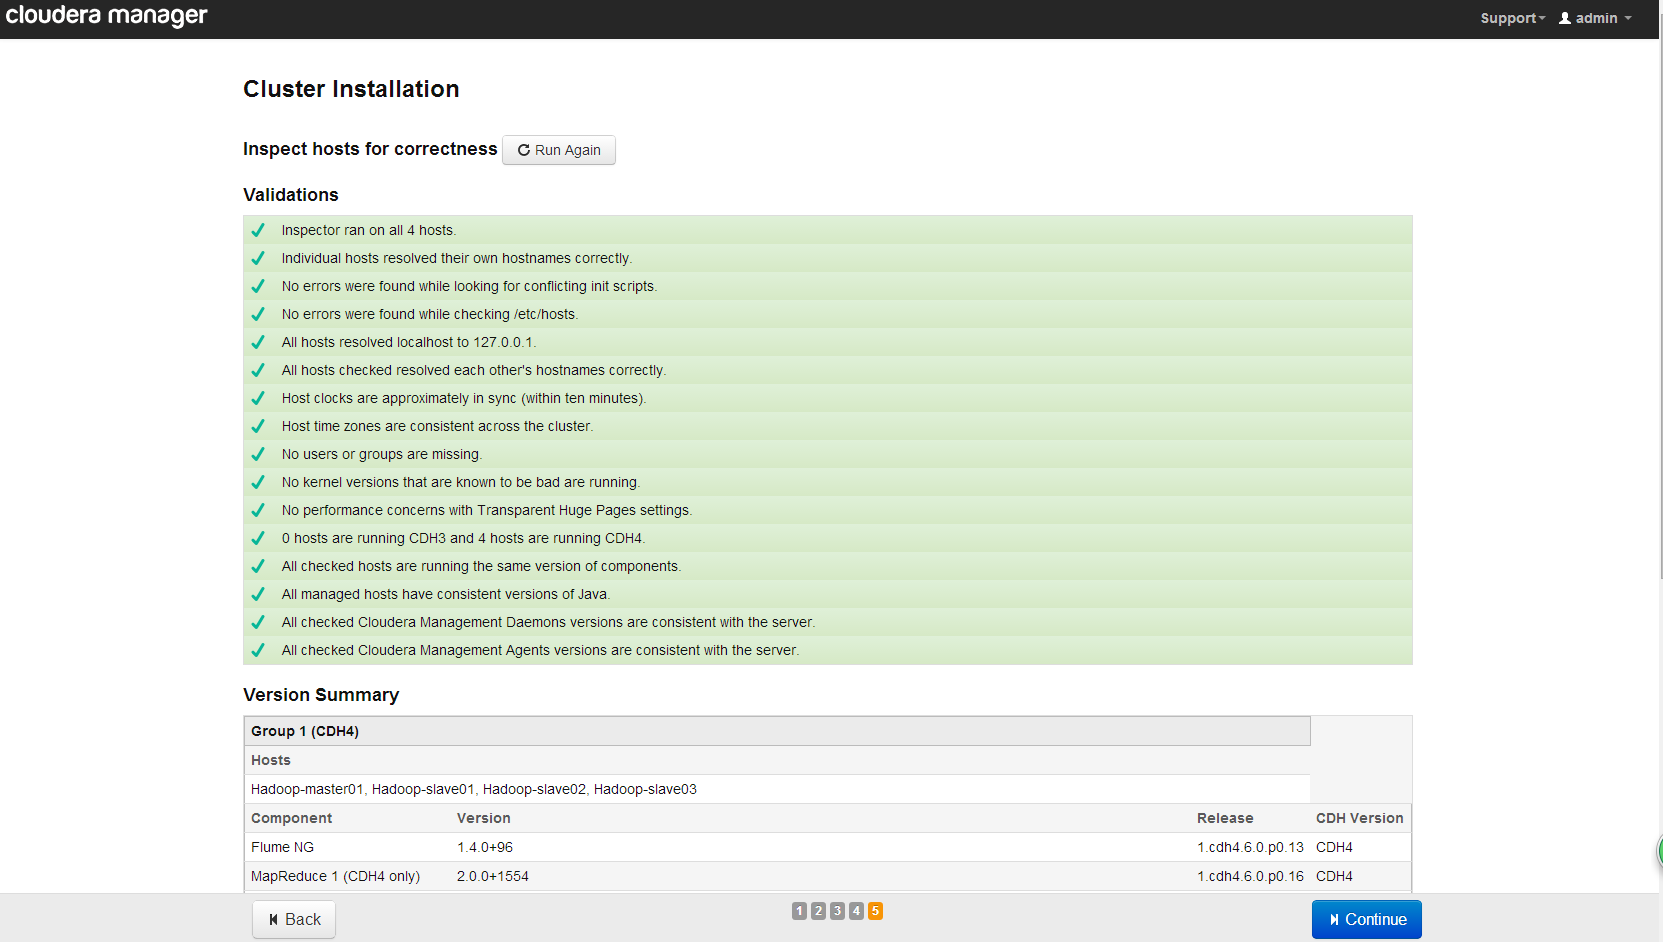
Task: Click the Version Summary heading
Action: (x=321, y=695)
